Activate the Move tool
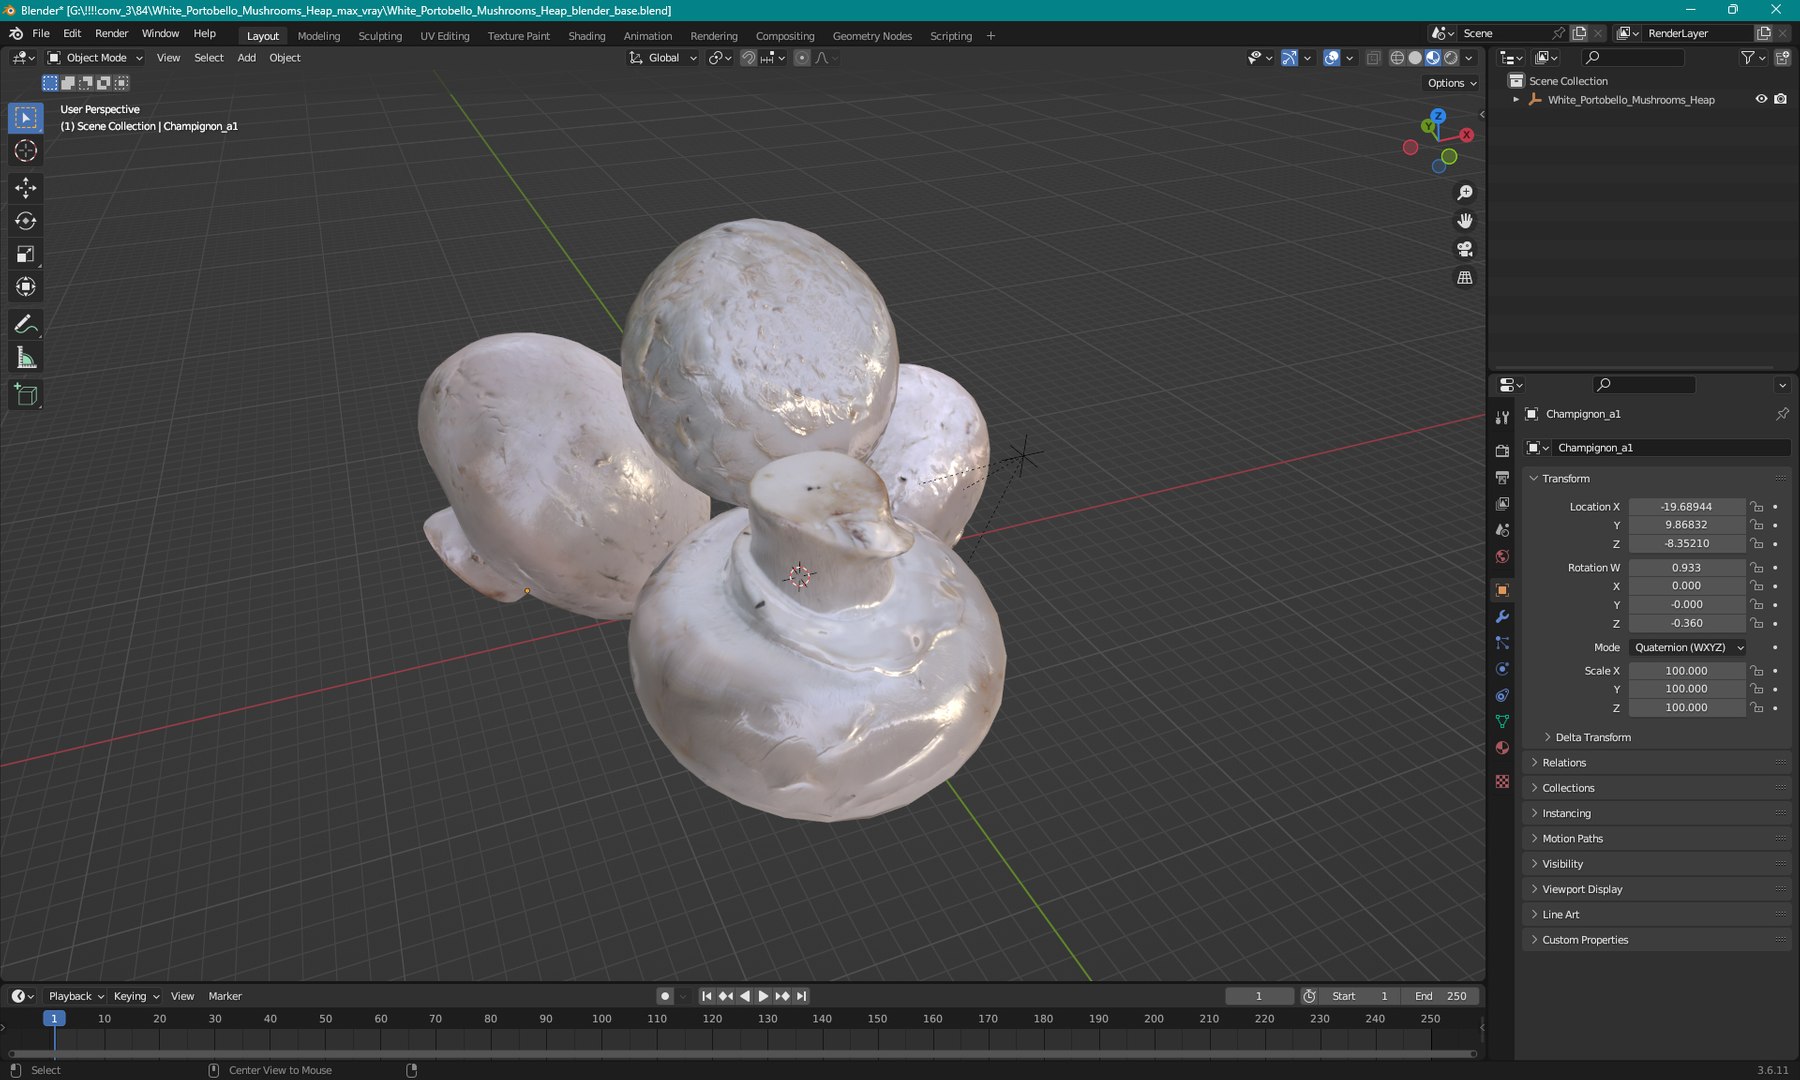The image size is (1800, 1080). pyautogui.click(x=26, y=188)
